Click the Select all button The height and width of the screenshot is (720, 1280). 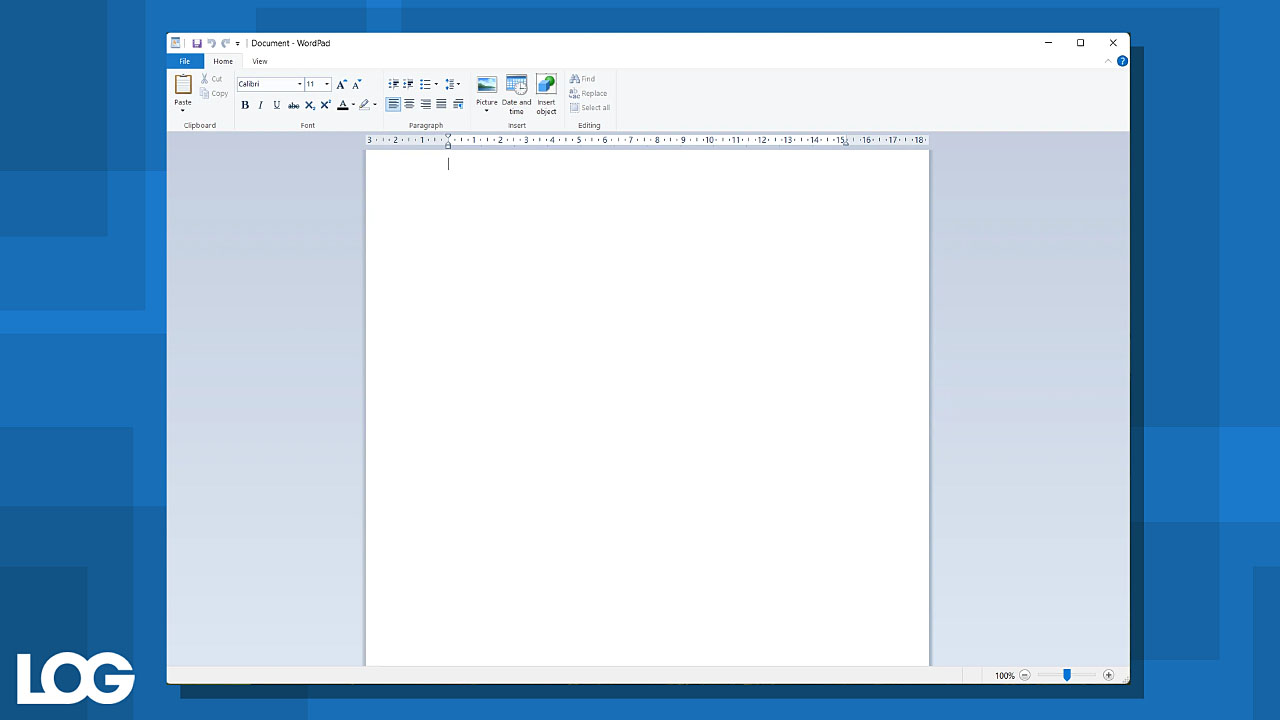point(590,108)
